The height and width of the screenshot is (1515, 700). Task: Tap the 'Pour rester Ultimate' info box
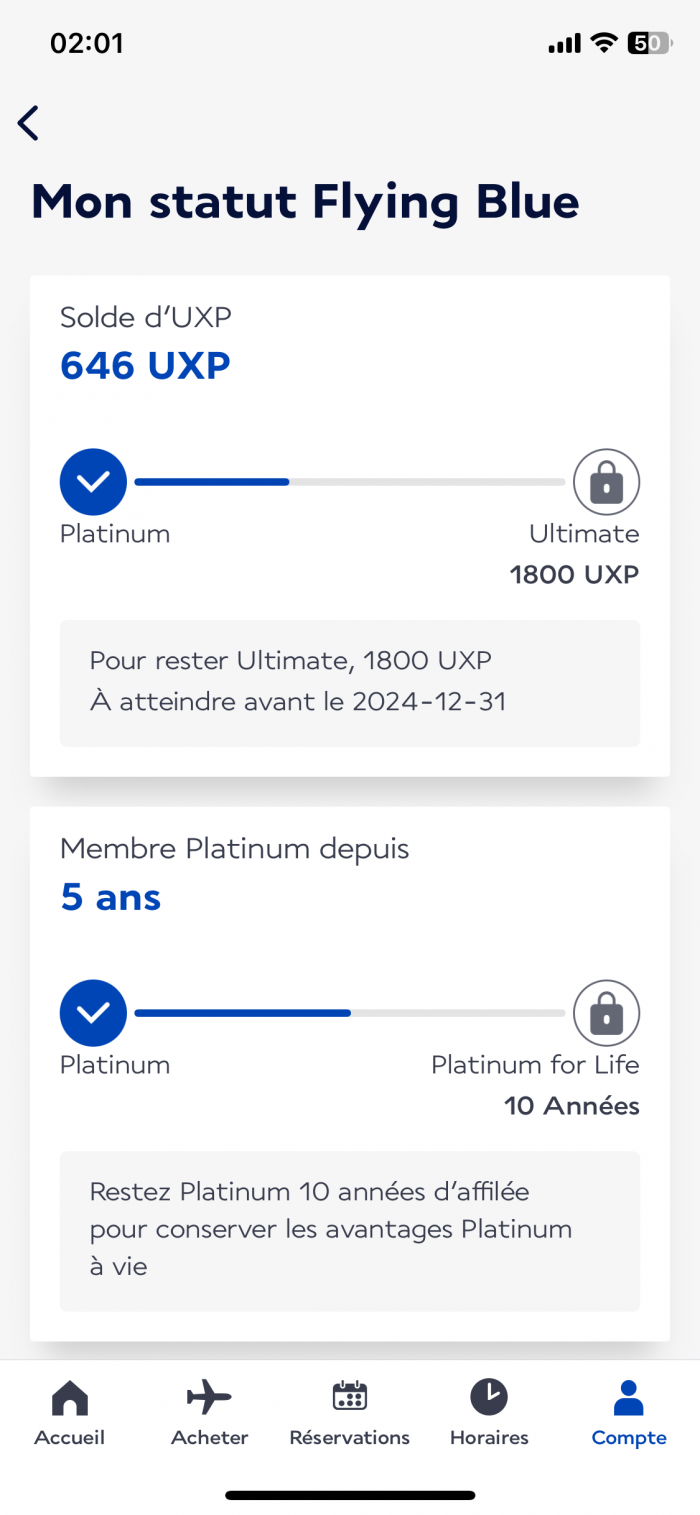click(350, 683)
